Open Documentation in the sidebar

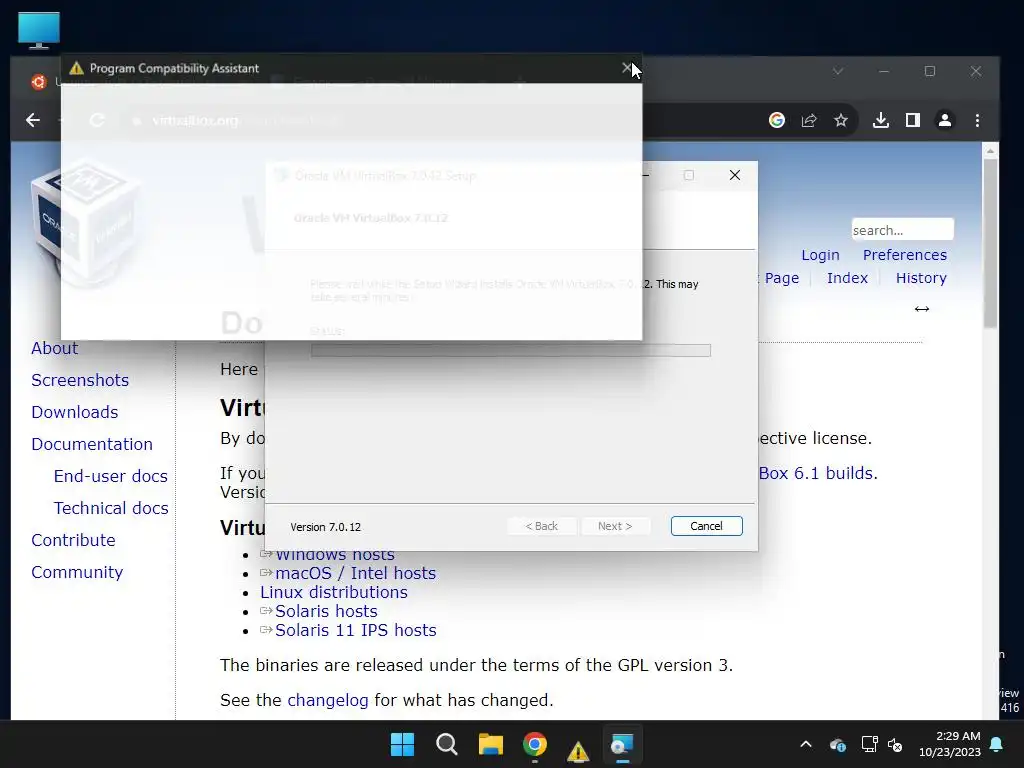[x=91, y=444]
